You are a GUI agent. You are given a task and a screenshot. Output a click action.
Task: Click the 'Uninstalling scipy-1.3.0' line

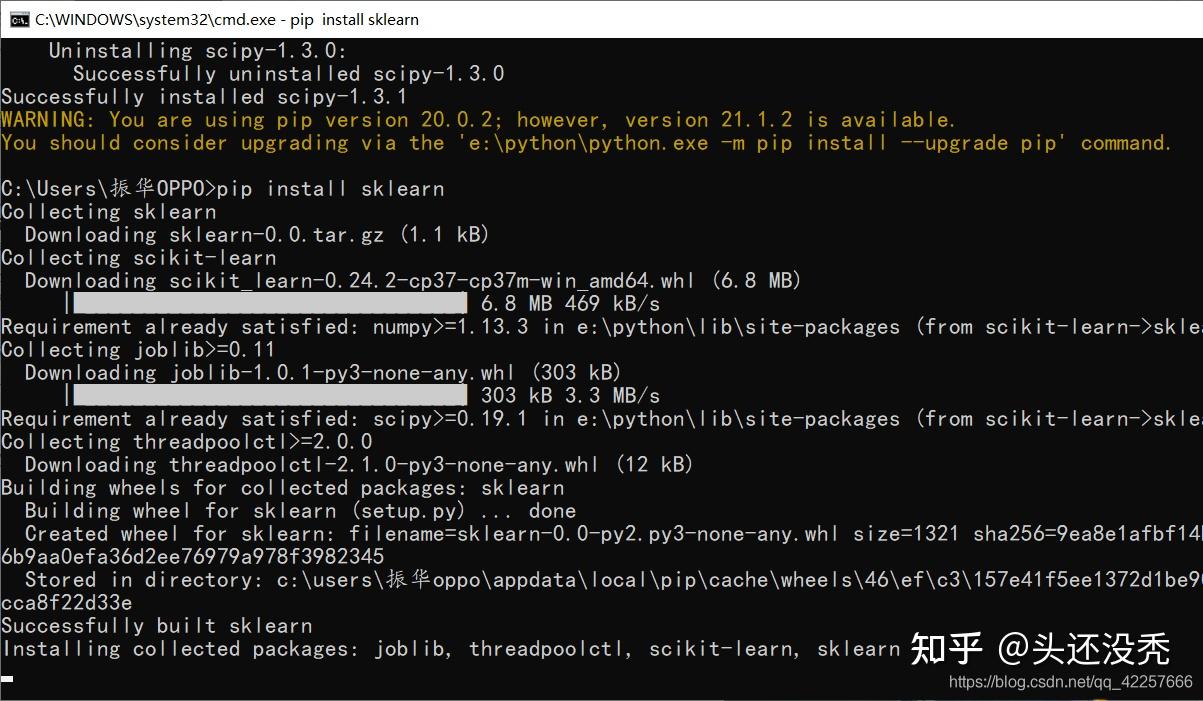[x=198, y=51]
